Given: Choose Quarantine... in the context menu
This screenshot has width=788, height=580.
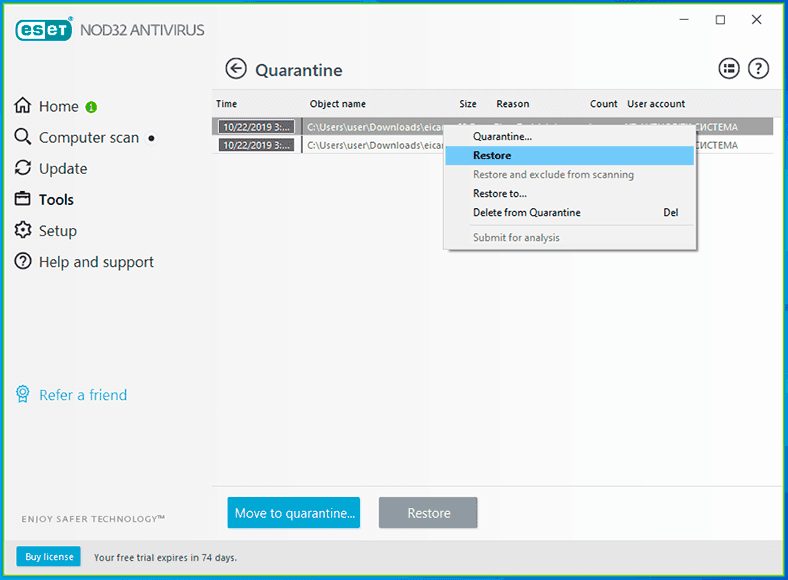Looking at the screenshot, I should click(569, 136).
